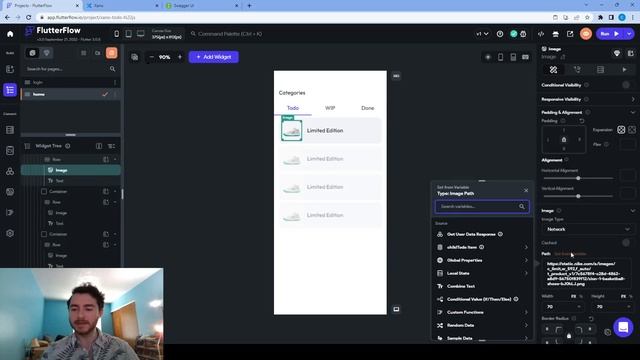Expand Global Properties variable source
Screen dimensions: 640x360
[482, 260]
